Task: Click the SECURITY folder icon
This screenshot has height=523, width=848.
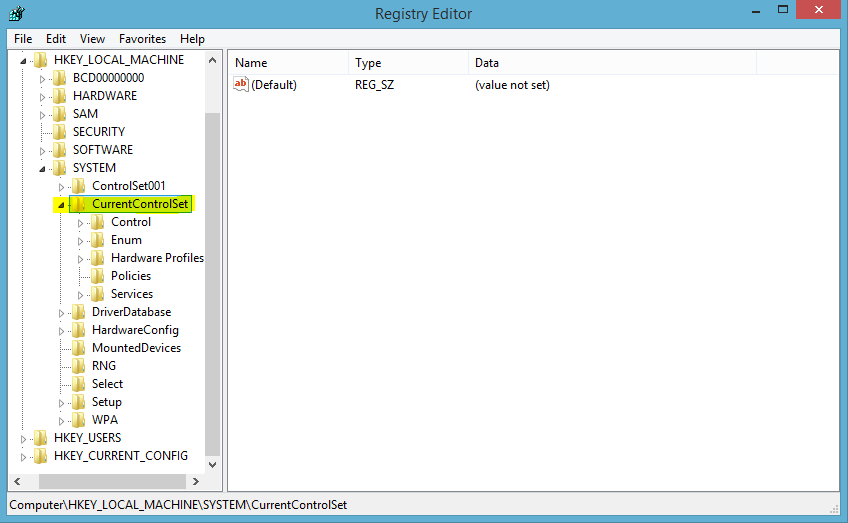Action: point(59,131)
